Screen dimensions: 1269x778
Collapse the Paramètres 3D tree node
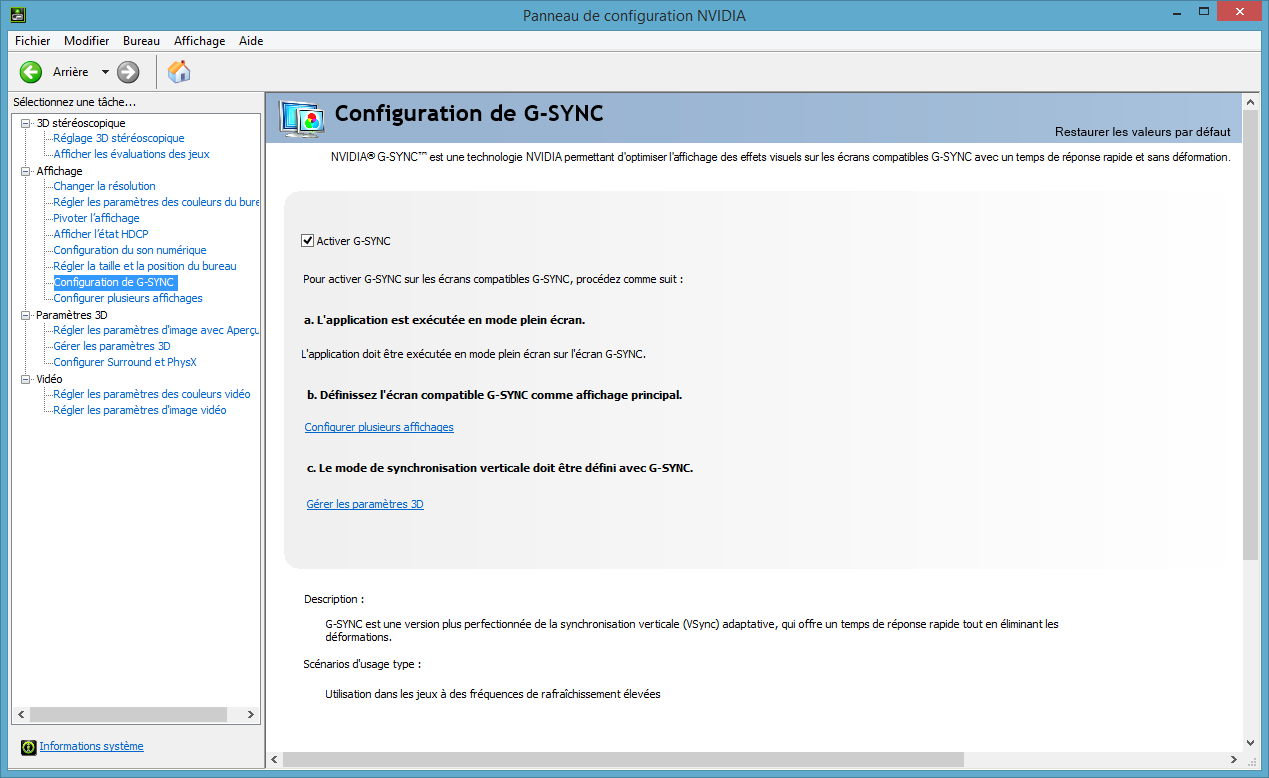26,315
